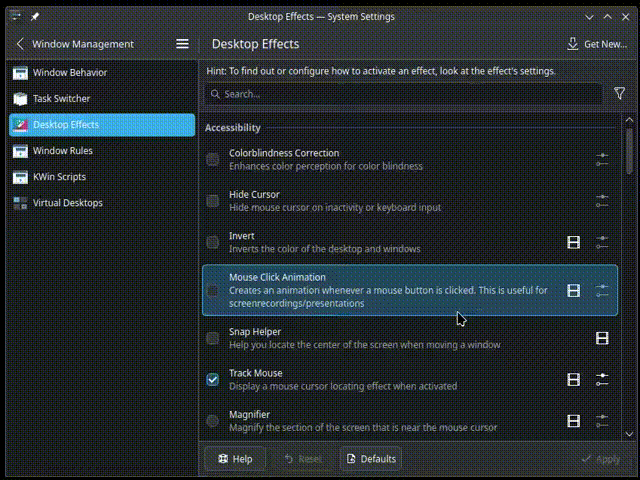Click Virtual Desktops sidebar icon

tap(20, 203)
